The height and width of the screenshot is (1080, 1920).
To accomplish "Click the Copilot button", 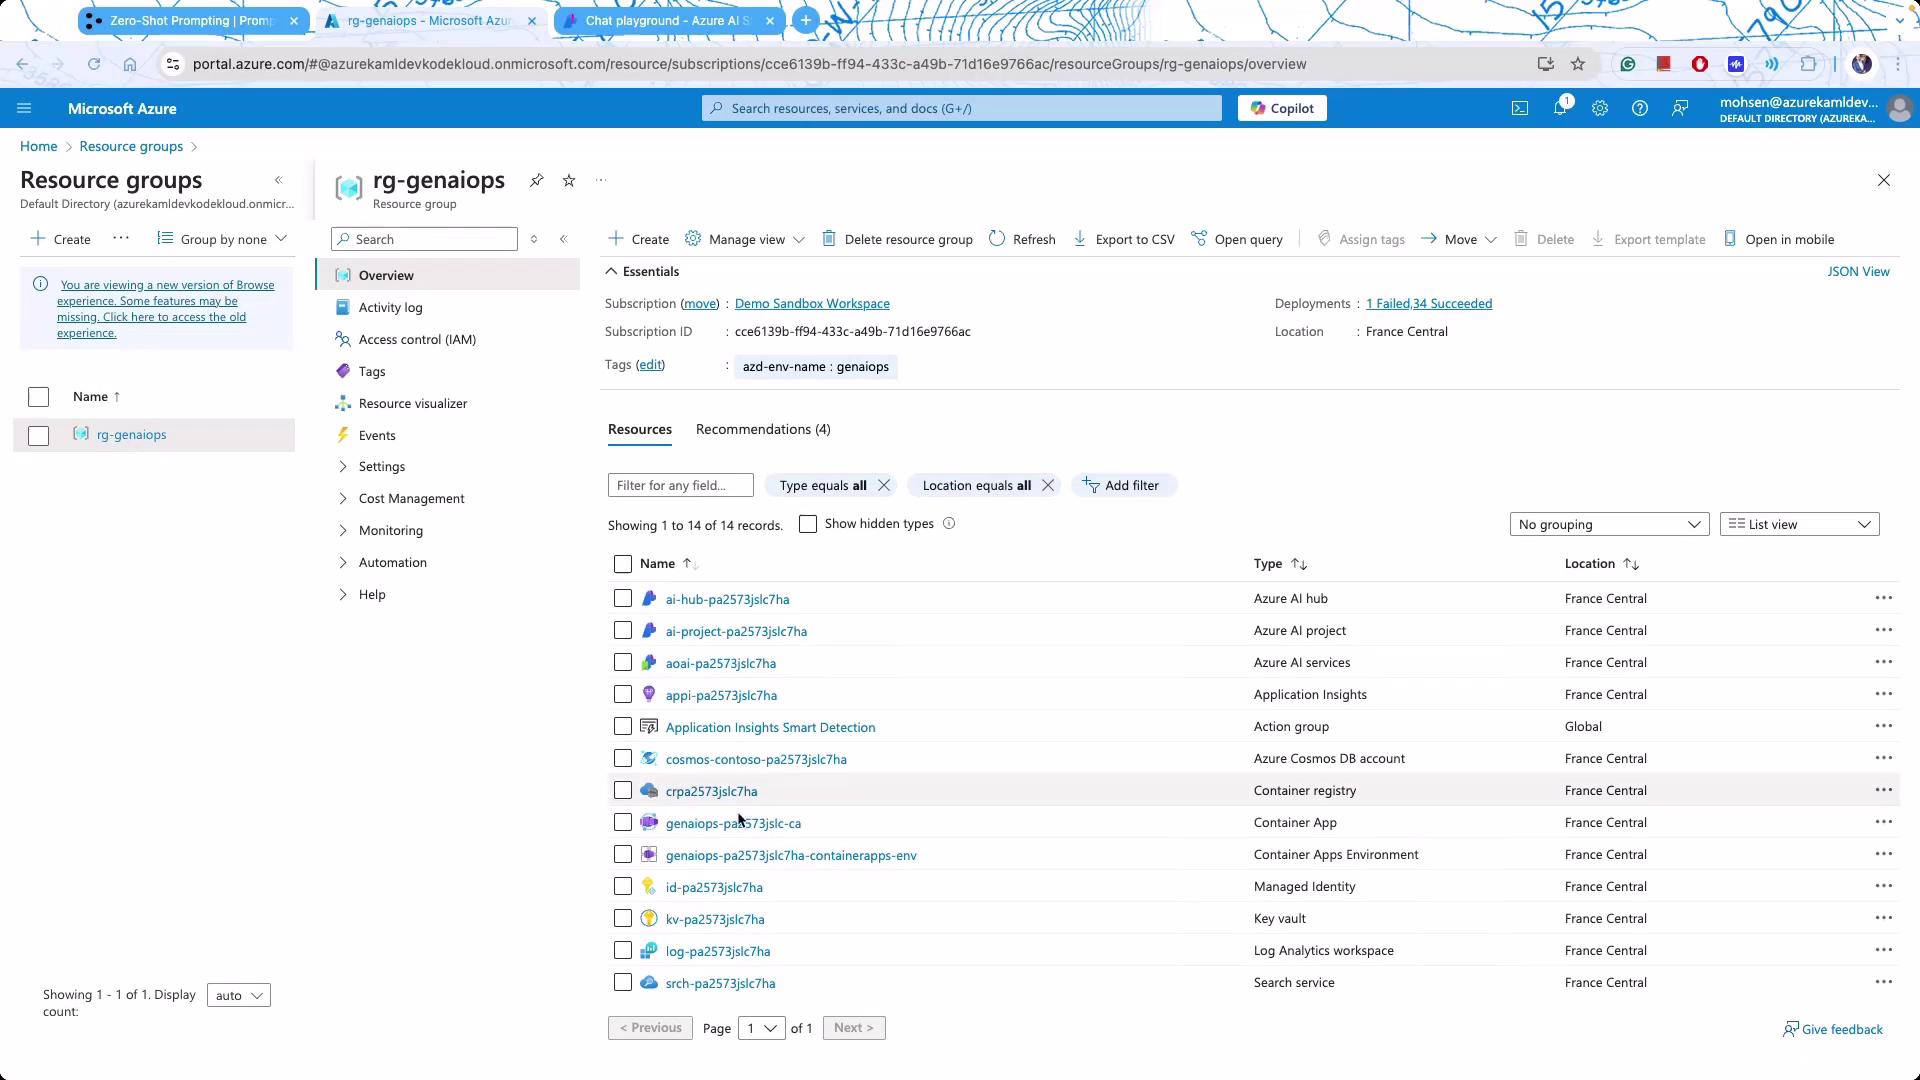I will coord(1281,108).
